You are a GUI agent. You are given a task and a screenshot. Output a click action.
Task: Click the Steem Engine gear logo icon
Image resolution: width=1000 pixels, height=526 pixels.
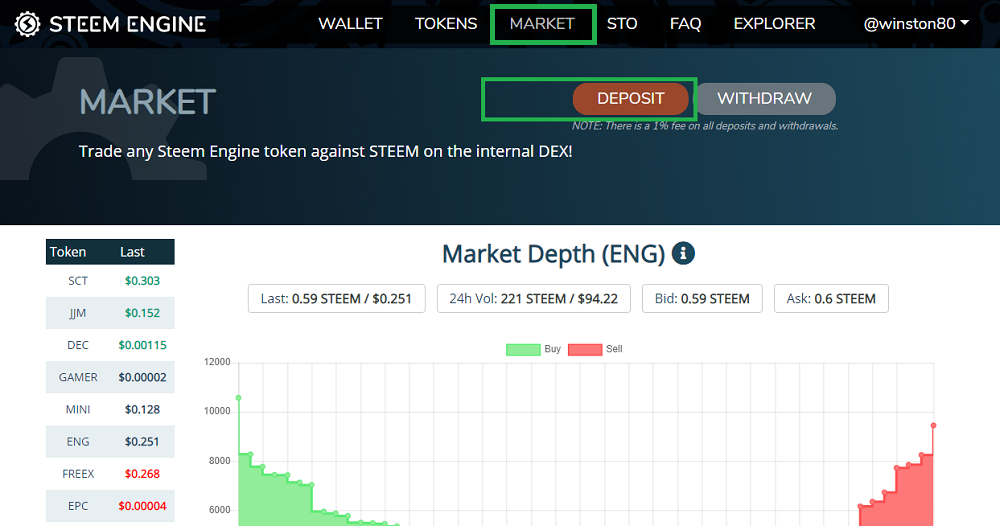(x=27, y=24)
